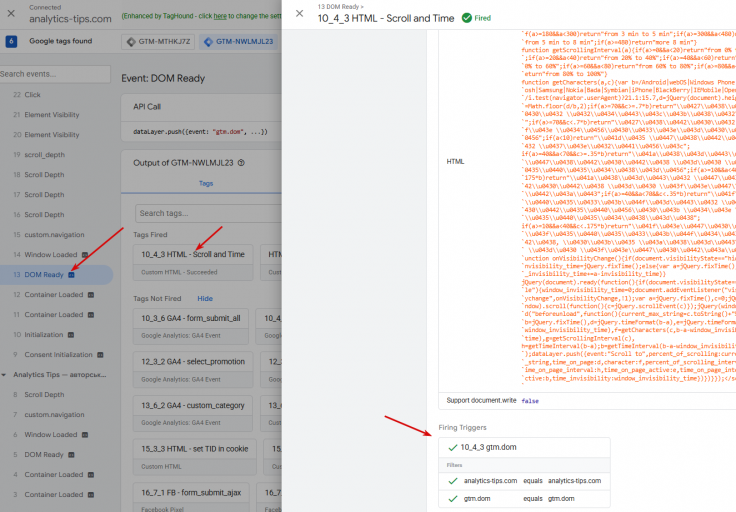Click the Support document.write false value
736x512 pixels.
[530, 401]
